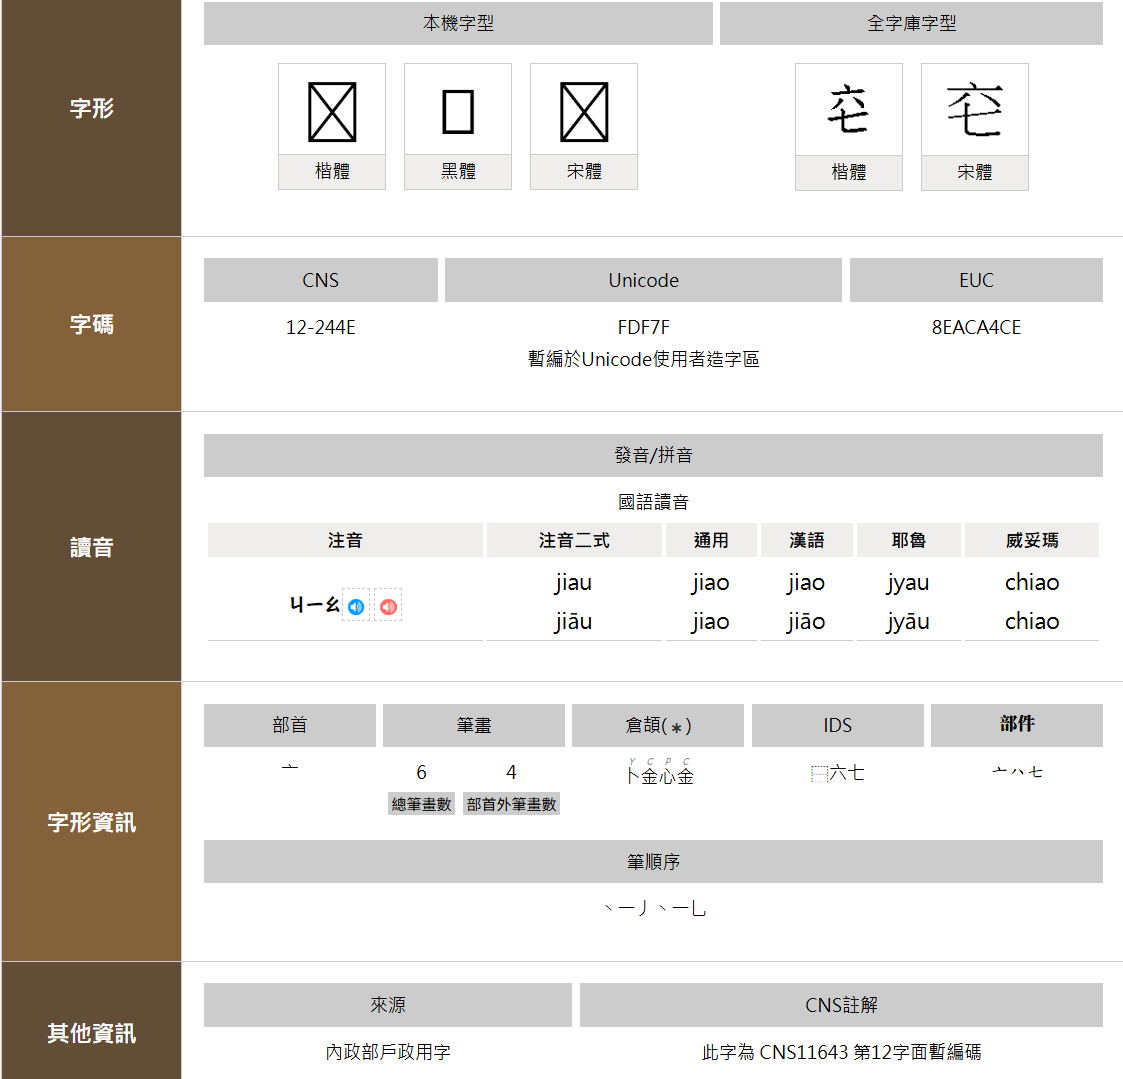1123x1079 pixels.
Task: Click the EUC column header
Action: (x=976, y=280)
